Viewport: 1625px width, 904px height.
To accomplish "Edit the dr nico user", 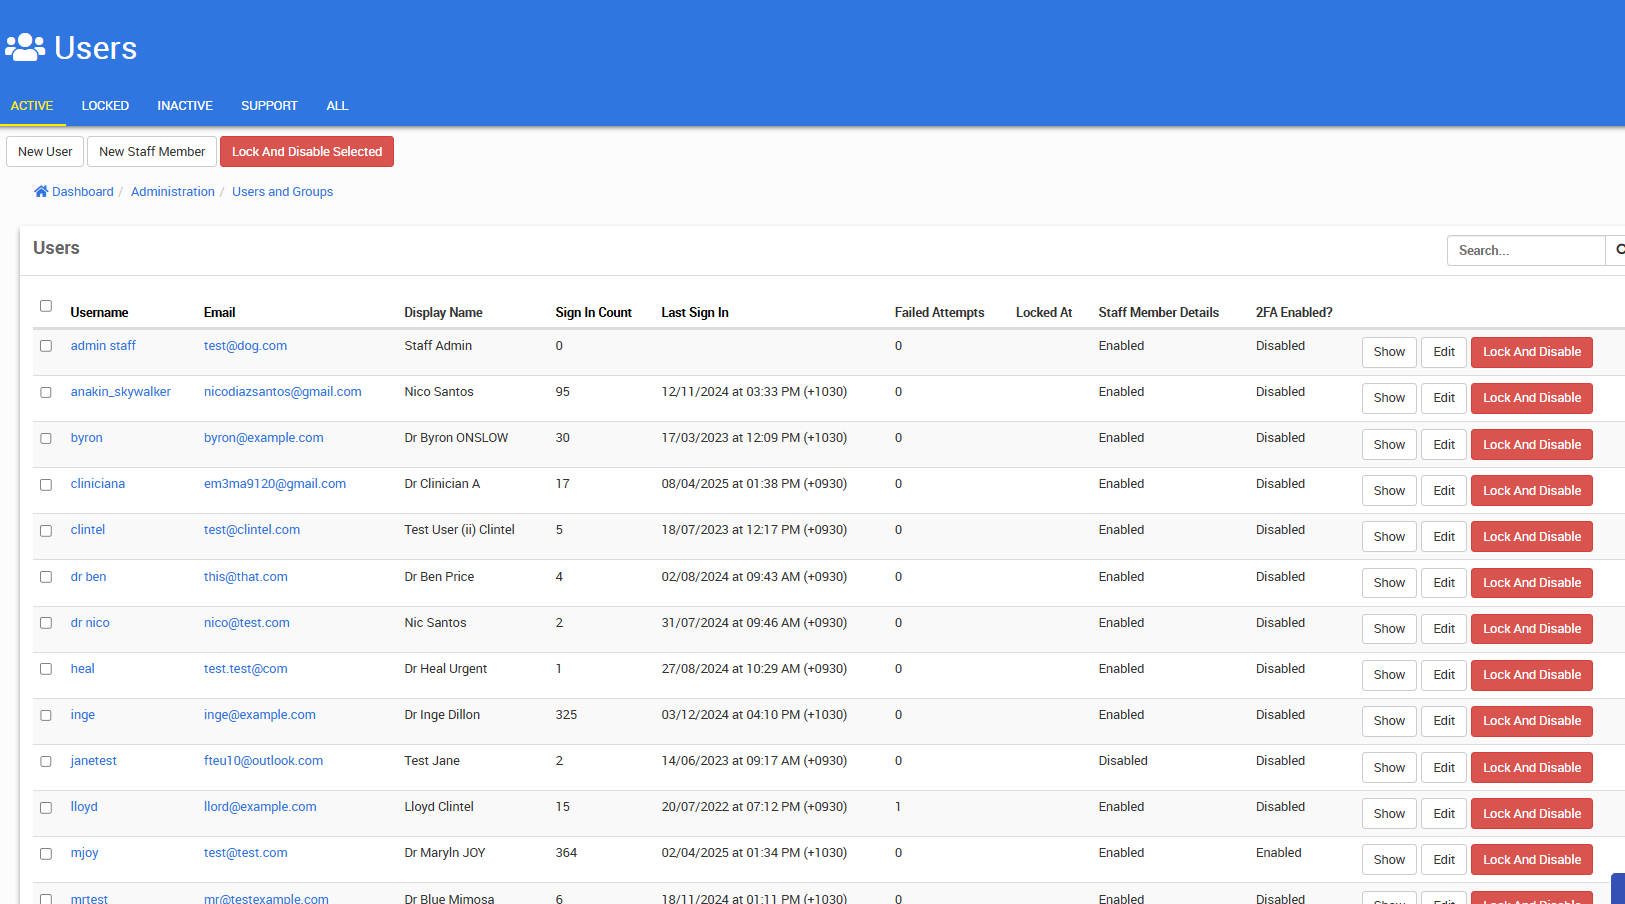I will click(x=1444, y=629).
